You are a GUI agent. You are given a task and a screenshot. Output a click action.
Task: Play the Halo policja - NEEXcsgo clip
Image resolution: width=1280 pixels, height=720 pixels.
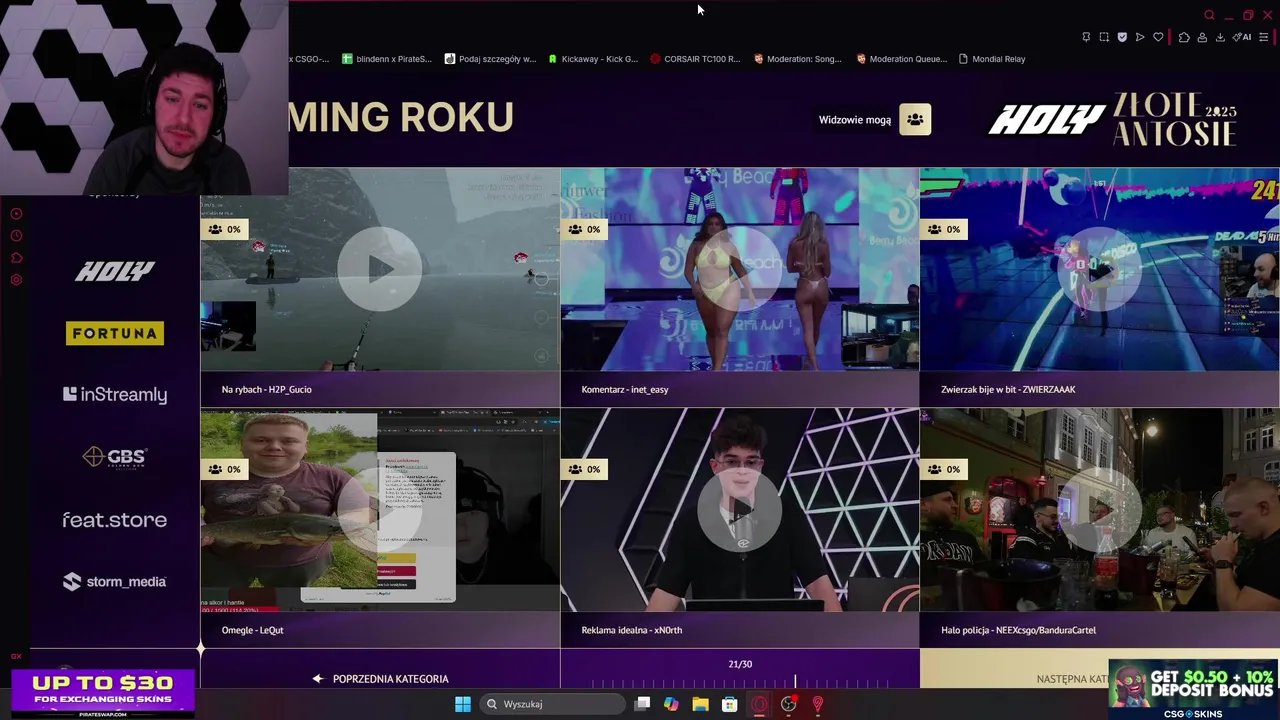pos(1099,509)
